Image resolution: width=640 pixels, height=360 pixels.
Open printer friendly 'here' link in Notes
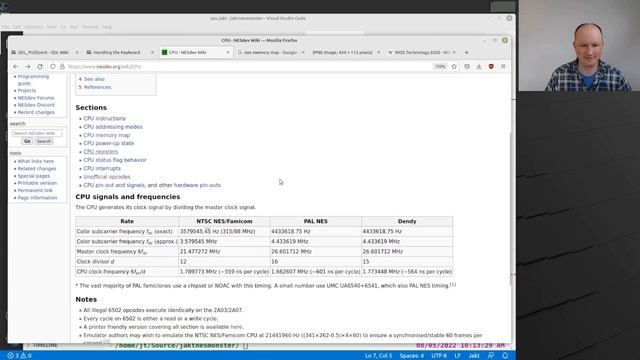236,327
